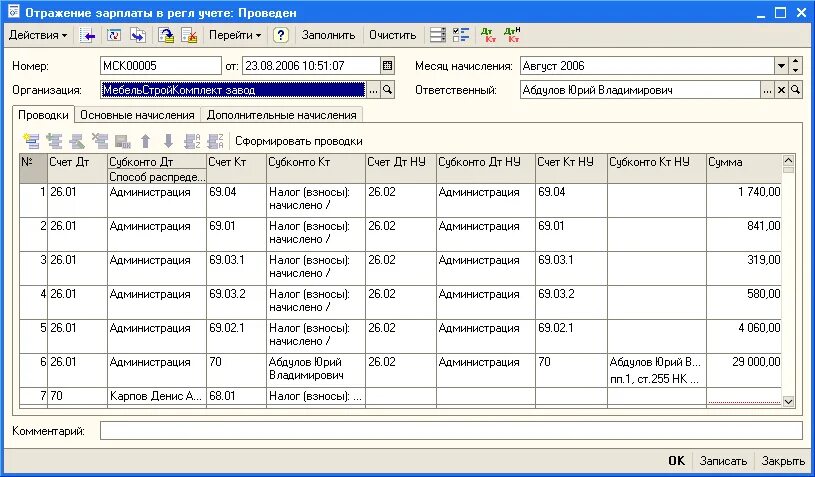
Task: Move the row down with the arrow icon
Action: (168, 141)
